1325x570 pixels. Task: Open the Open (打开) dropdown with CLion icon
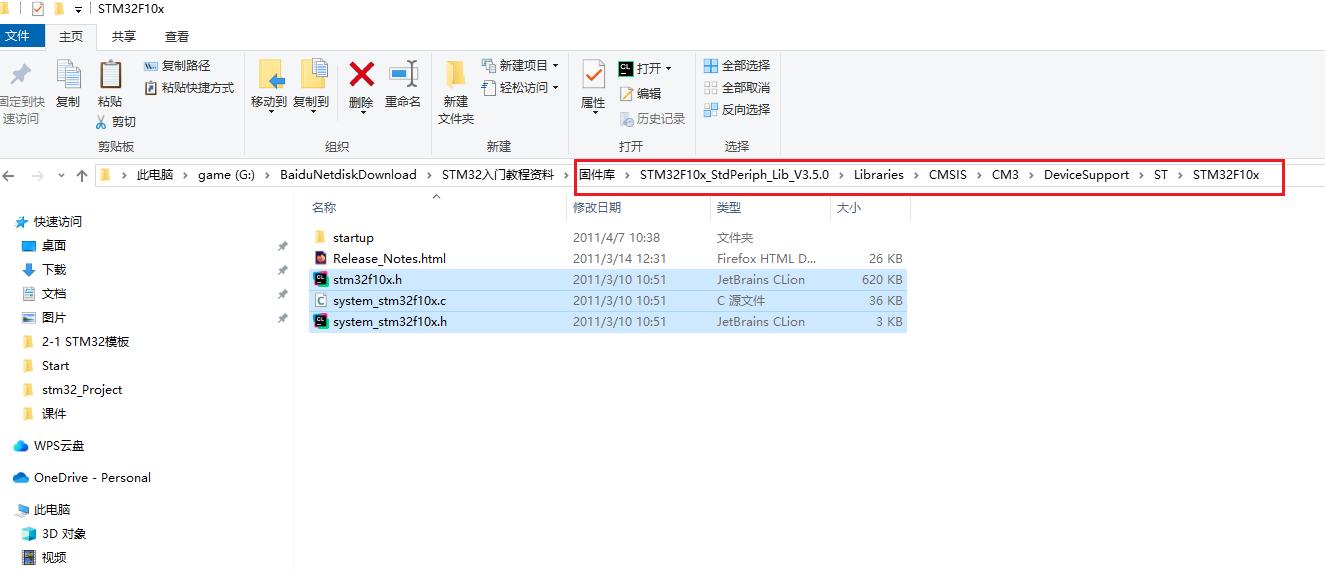645,68
